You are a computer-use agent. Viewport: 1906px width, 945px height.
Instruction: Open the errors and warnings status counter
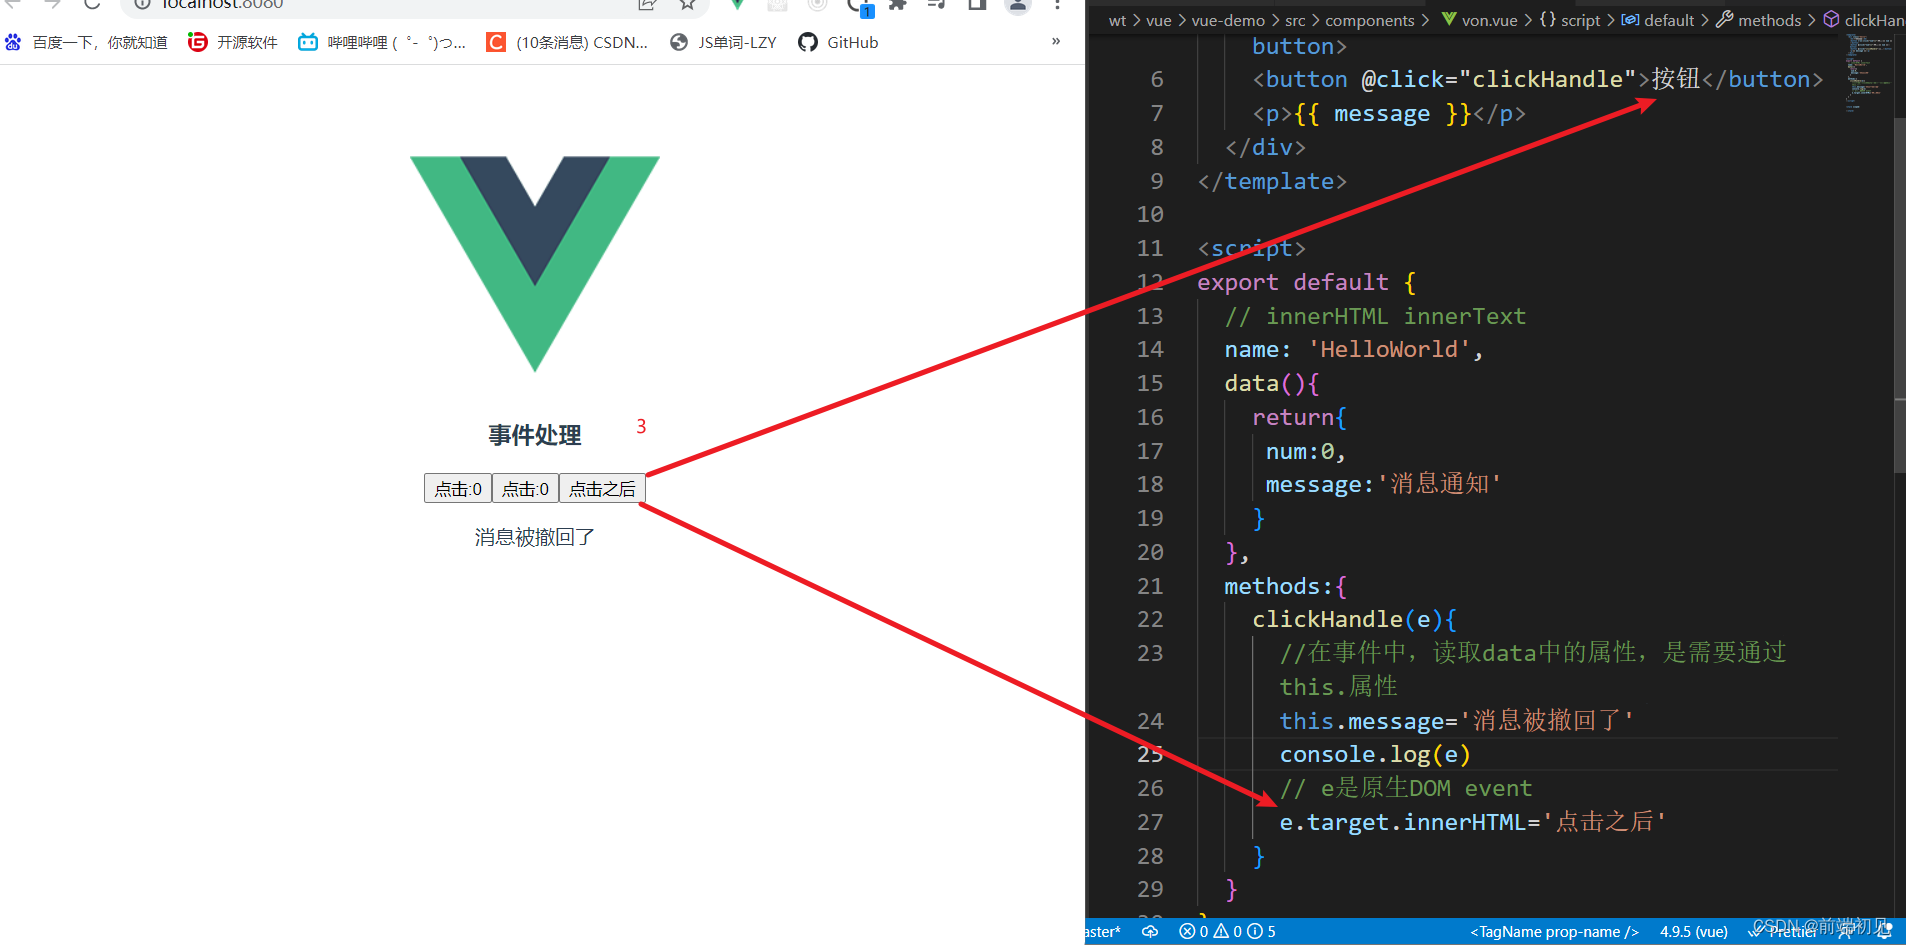pos(1227,931)
